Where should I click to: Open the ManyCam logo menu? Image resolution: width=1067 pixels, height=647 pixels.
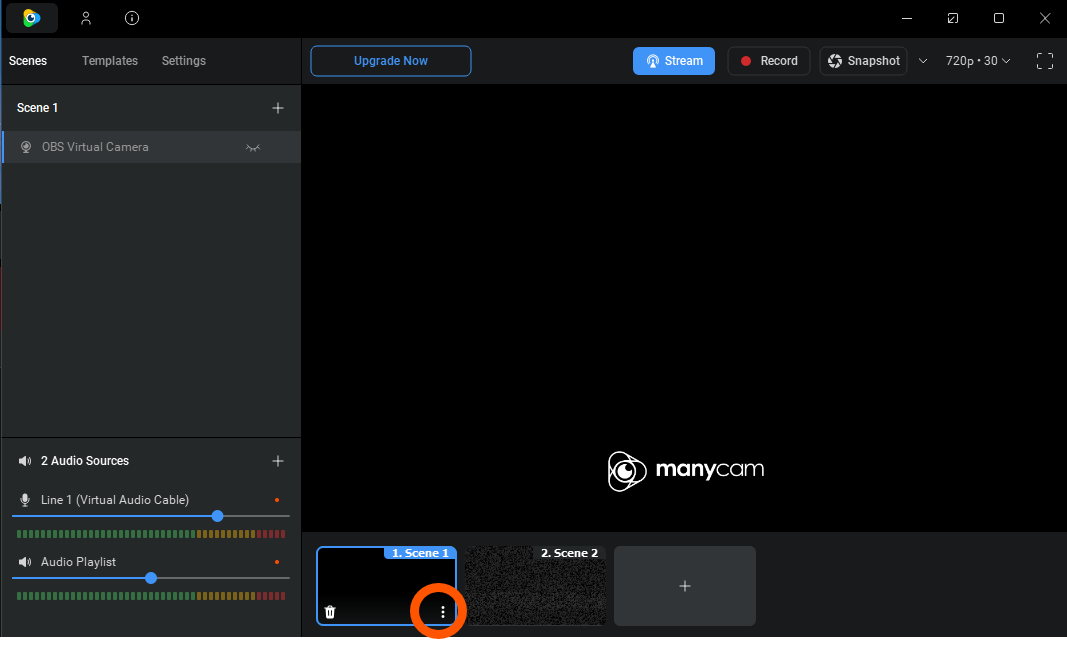pos(31,18)
